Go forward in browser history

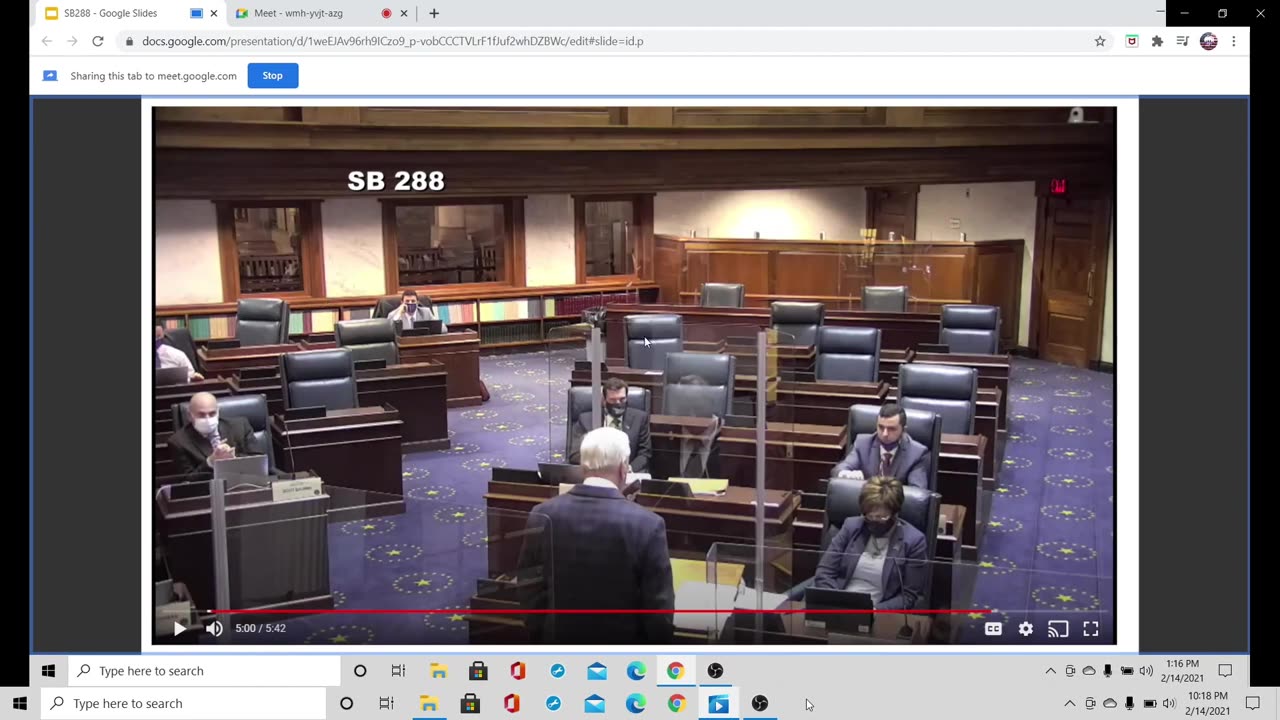(x=72, y=41)
